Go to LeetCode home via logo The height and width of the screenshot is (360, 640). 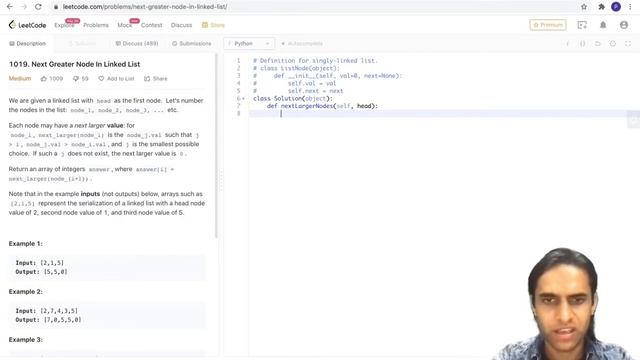tap(27, 25)
